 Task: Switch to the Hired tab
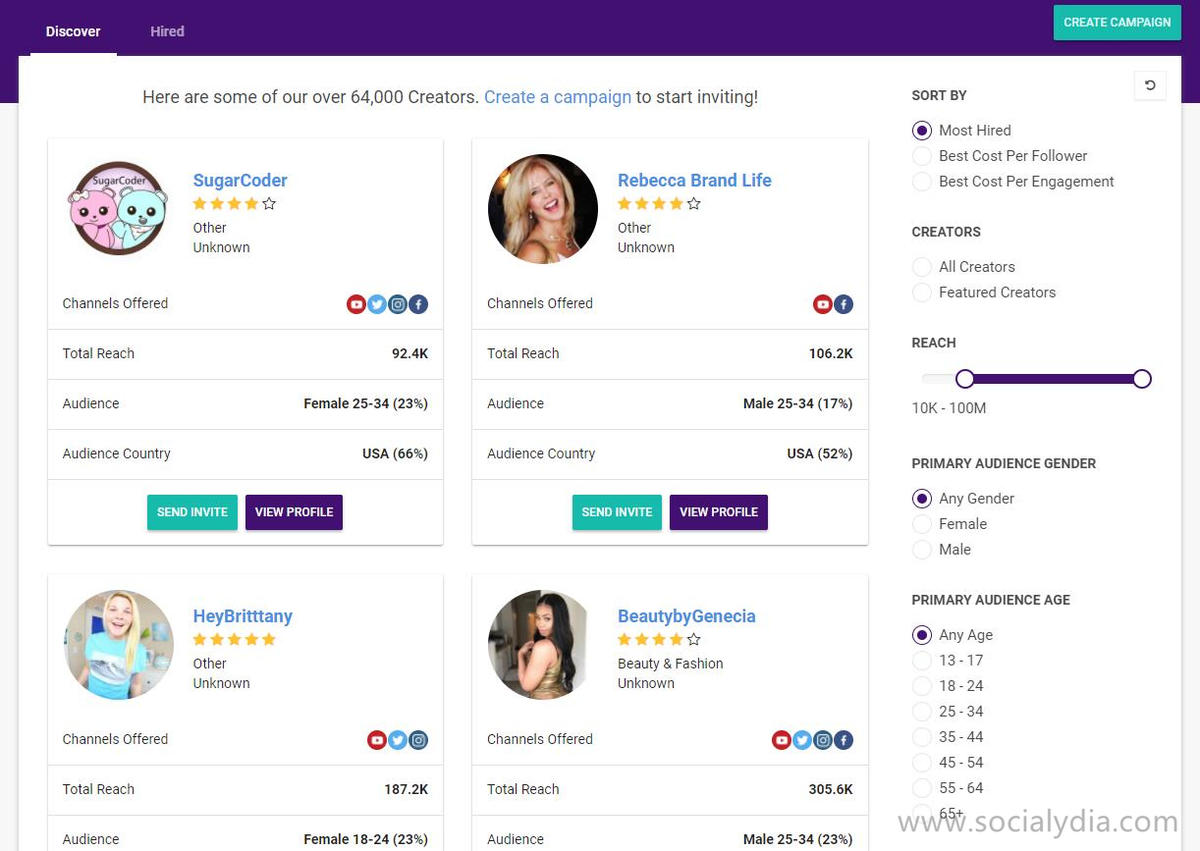click(167, 31)
